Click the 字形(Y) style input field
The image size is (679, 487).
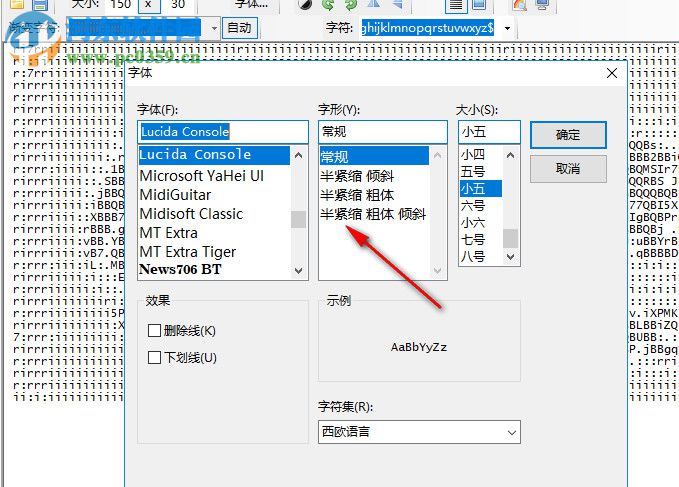(x=383, y=132)
